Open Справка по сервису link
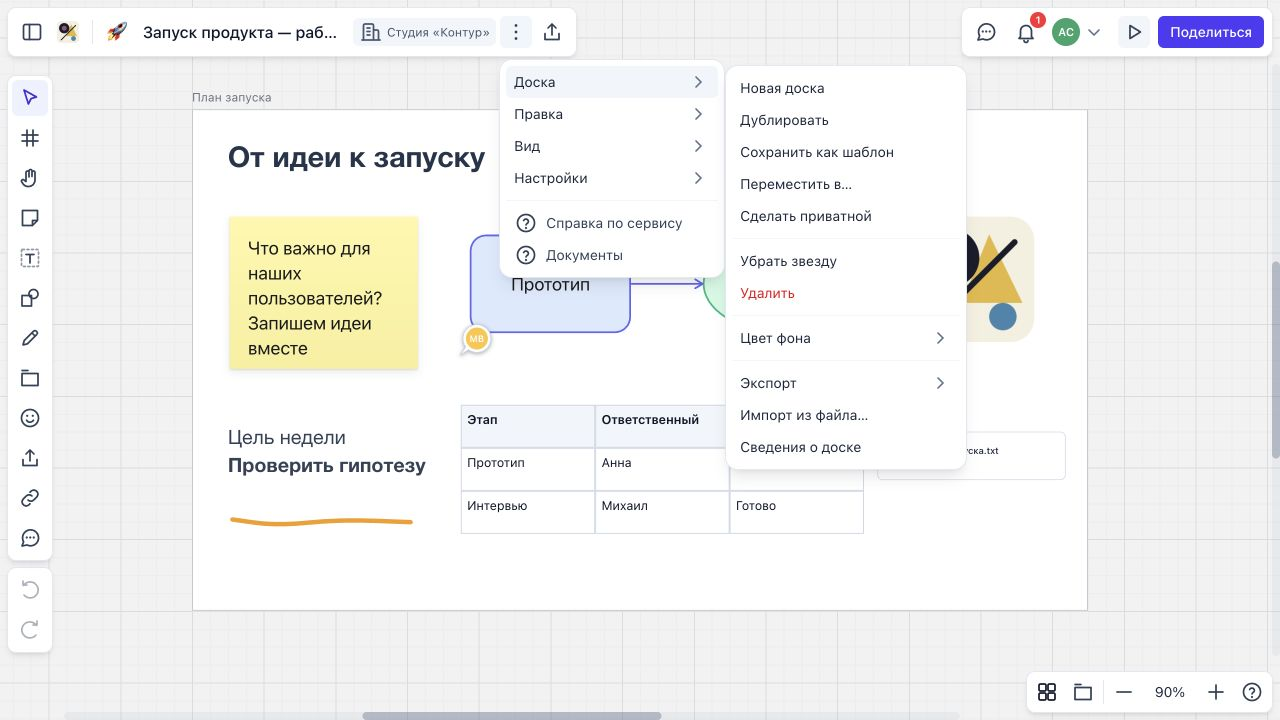Image resolution: width=1280 pixels, height=720 pixels. pyautogui.click(x=611, y=223)
